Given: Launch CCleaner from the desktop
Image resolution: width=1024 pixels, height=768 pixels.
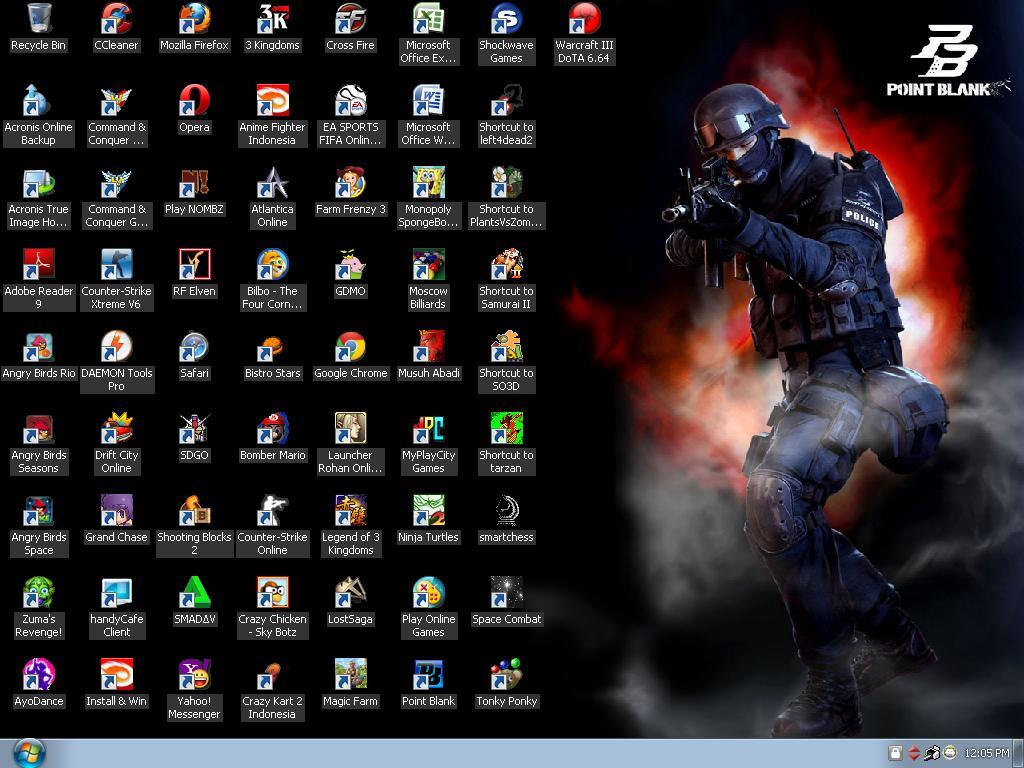Looking at the screenshot, I should click(x=116, y=18).
